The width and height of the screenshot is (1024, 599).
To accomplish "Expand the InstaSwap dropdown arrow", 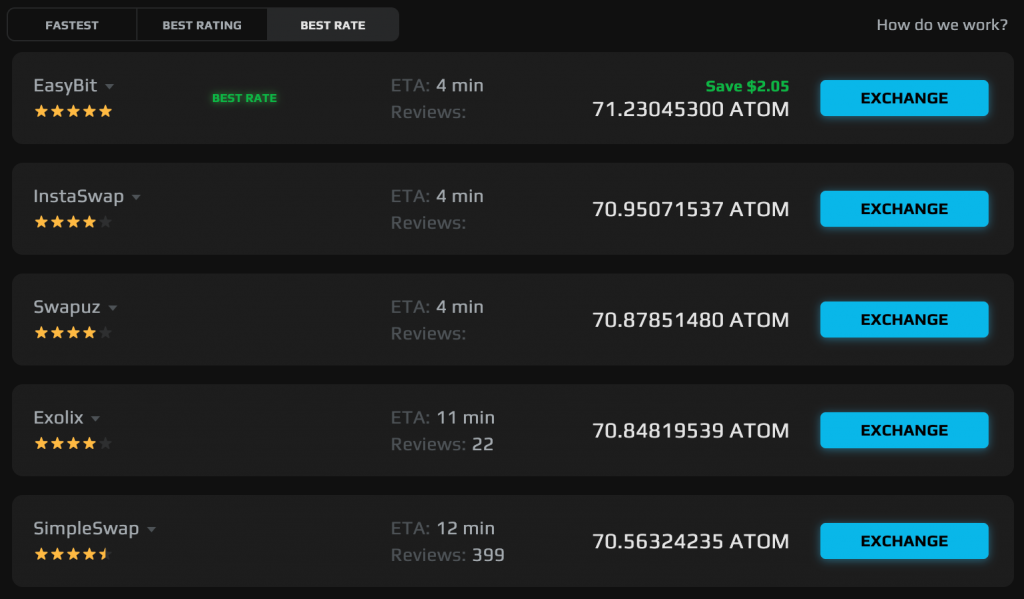I will (x=136, y=197).
